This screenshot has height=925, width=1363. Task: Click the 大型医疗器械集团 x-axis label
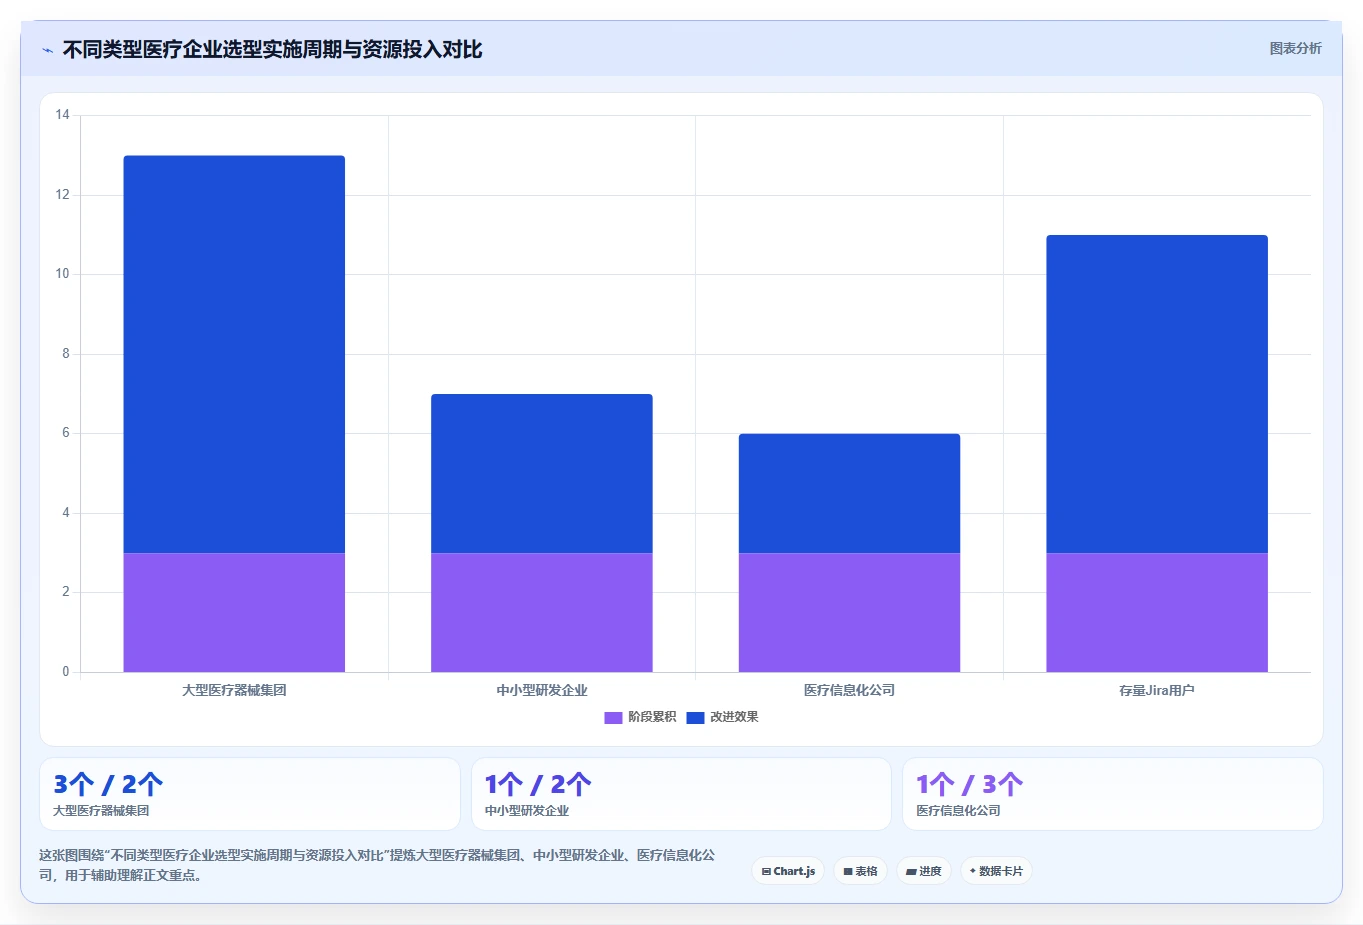[234, 690]
